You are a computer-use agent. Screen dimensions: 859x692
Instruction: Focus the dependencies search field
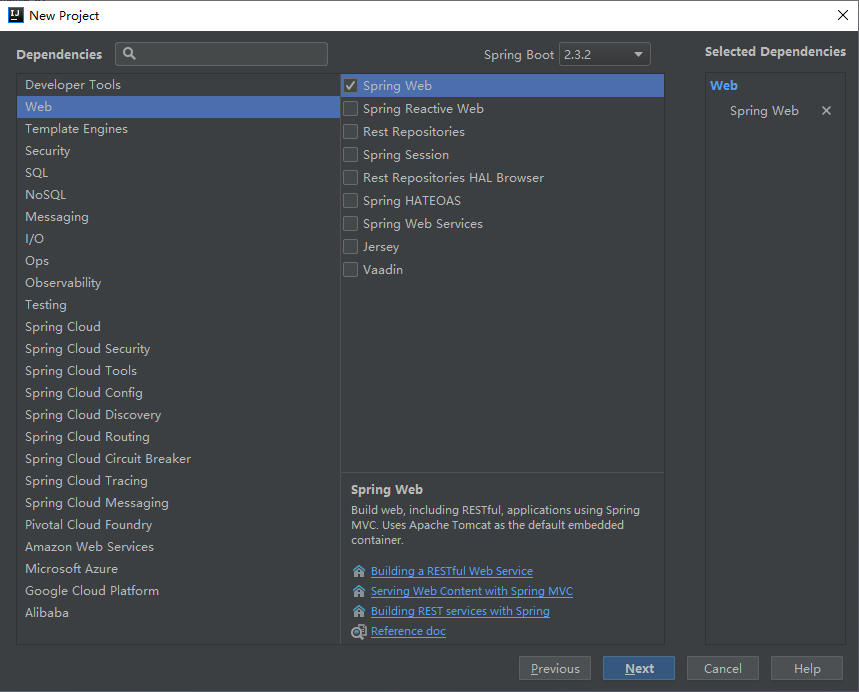(x=221, y=54)
